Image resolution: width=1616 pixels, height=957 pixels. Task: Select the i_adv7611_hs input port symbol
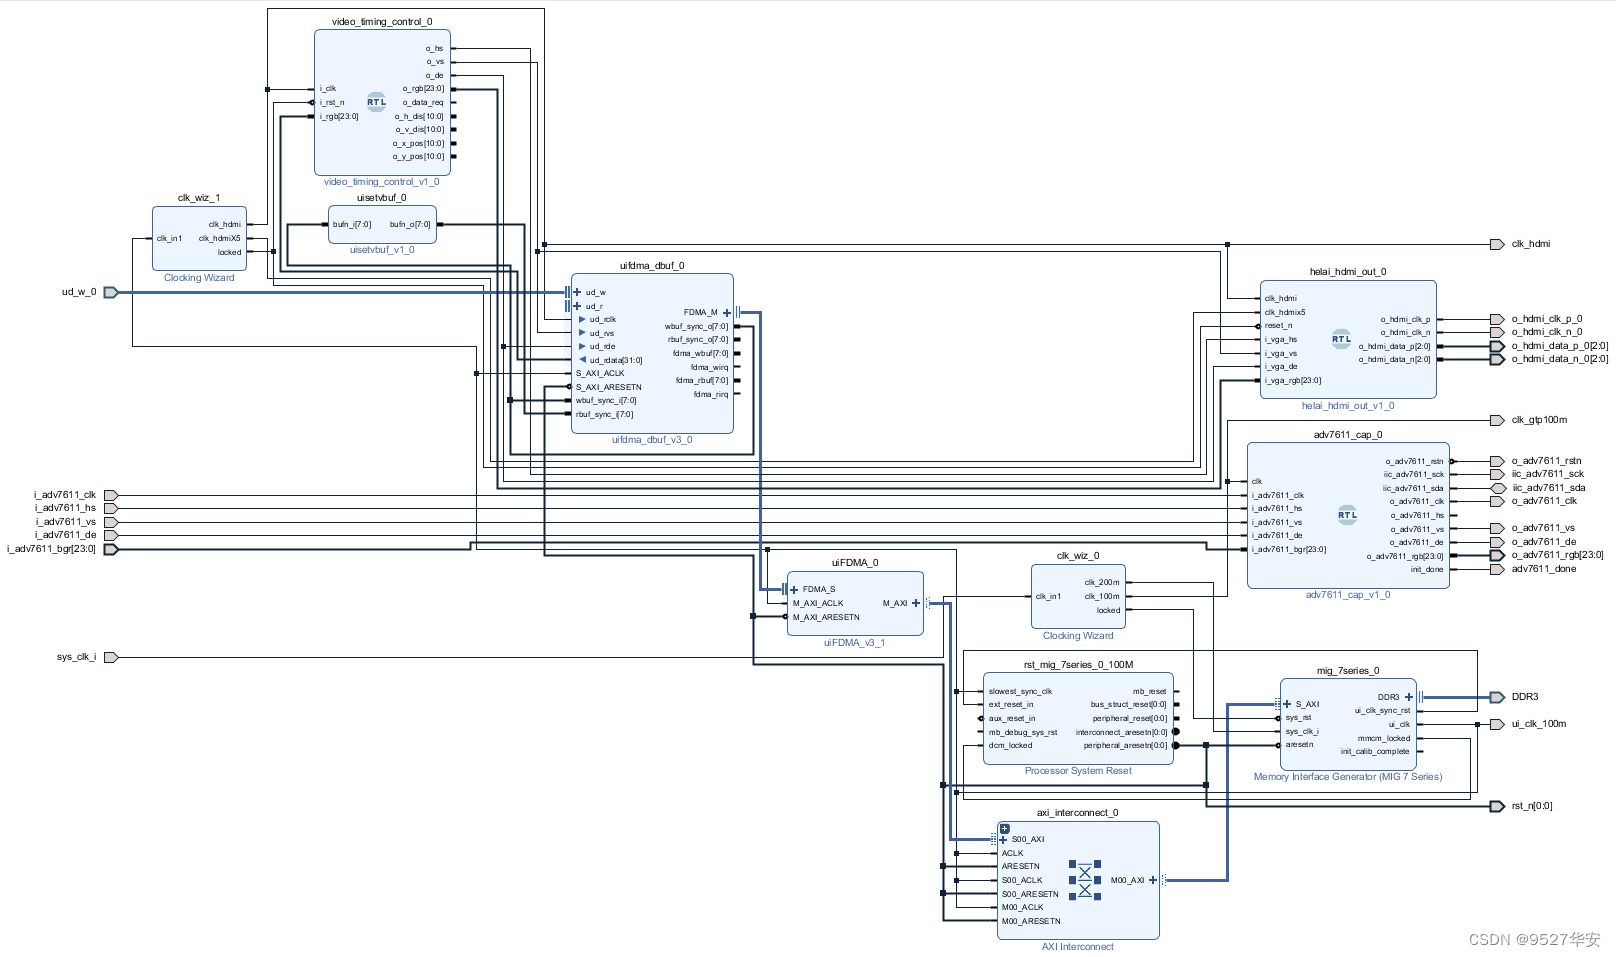[x=111, y=508]
